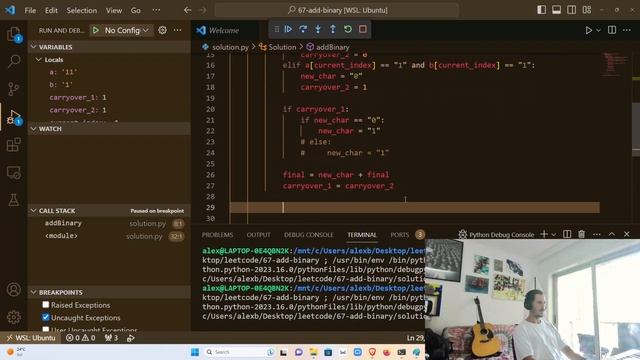Image resolution: width=640 pixels, height=360 pixels.
Task: Run Python file with editor play button
Action: (589, 30)
